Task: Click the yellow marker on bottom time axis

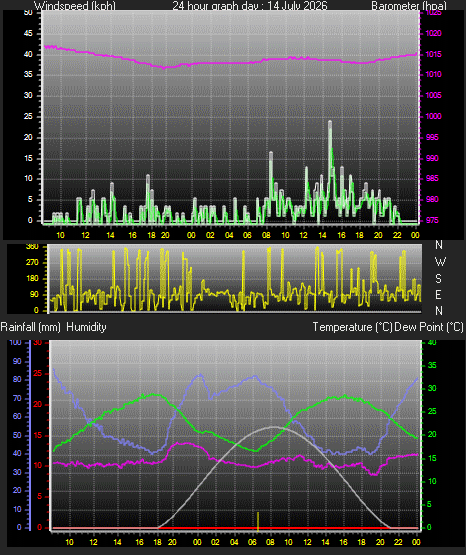Action: click(258, 521)
